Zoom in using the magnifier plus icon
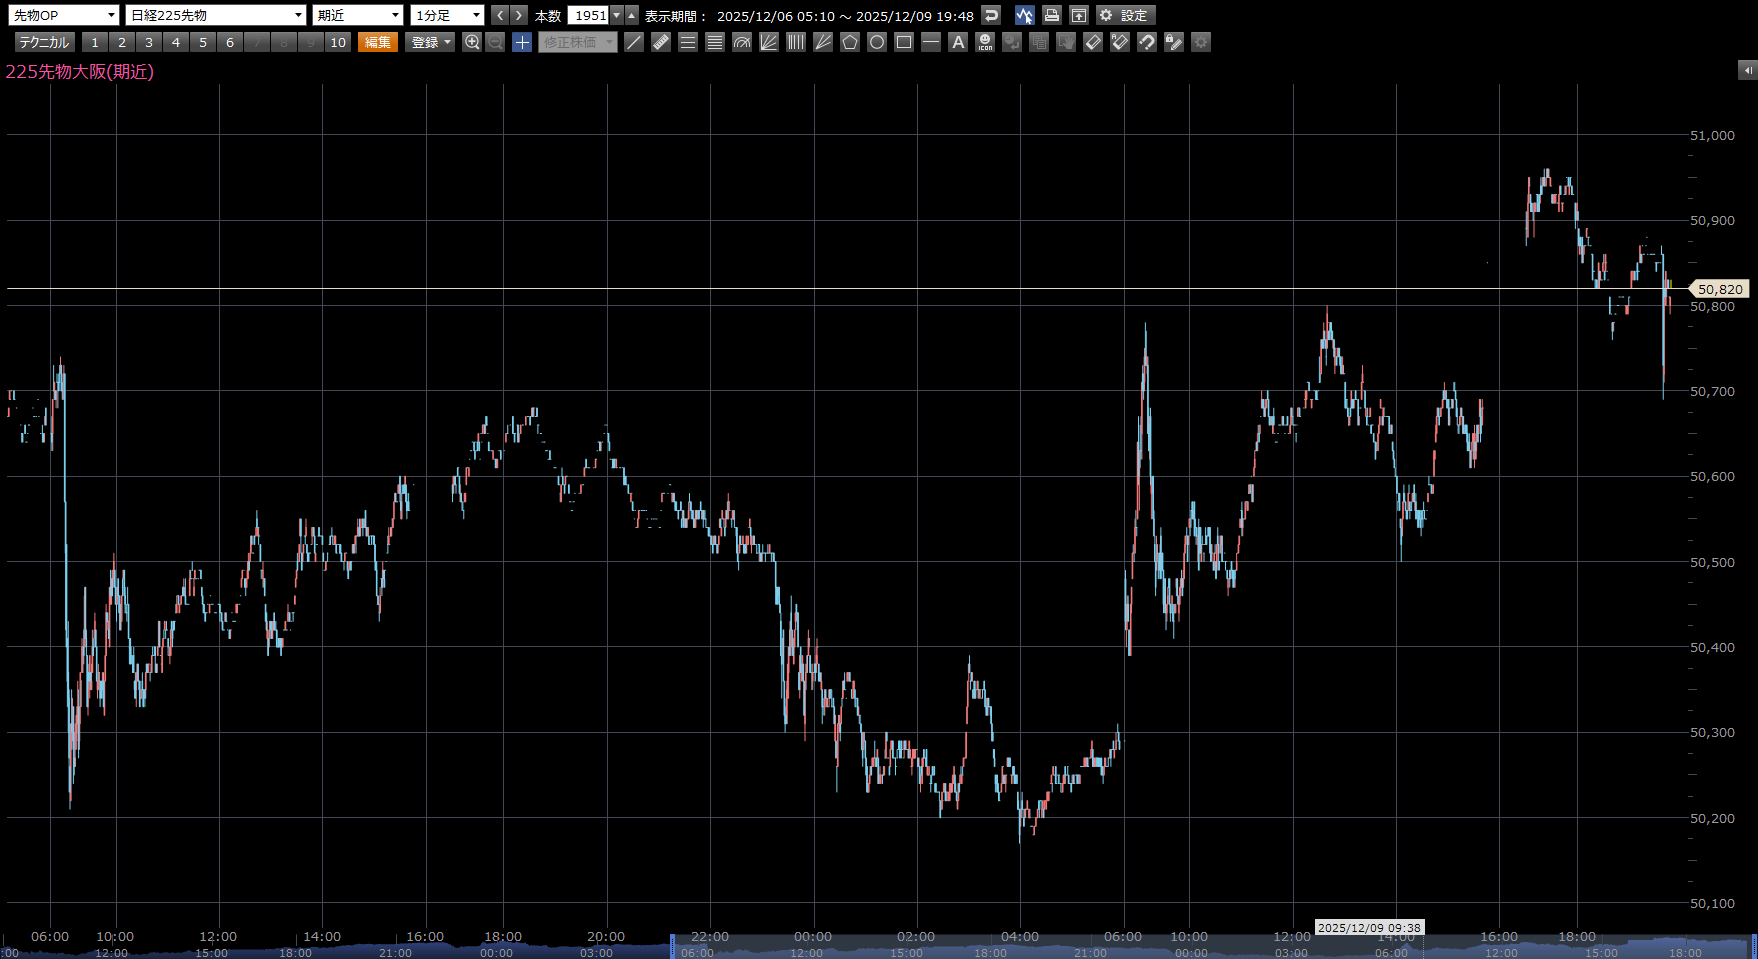 pos(472,42)
